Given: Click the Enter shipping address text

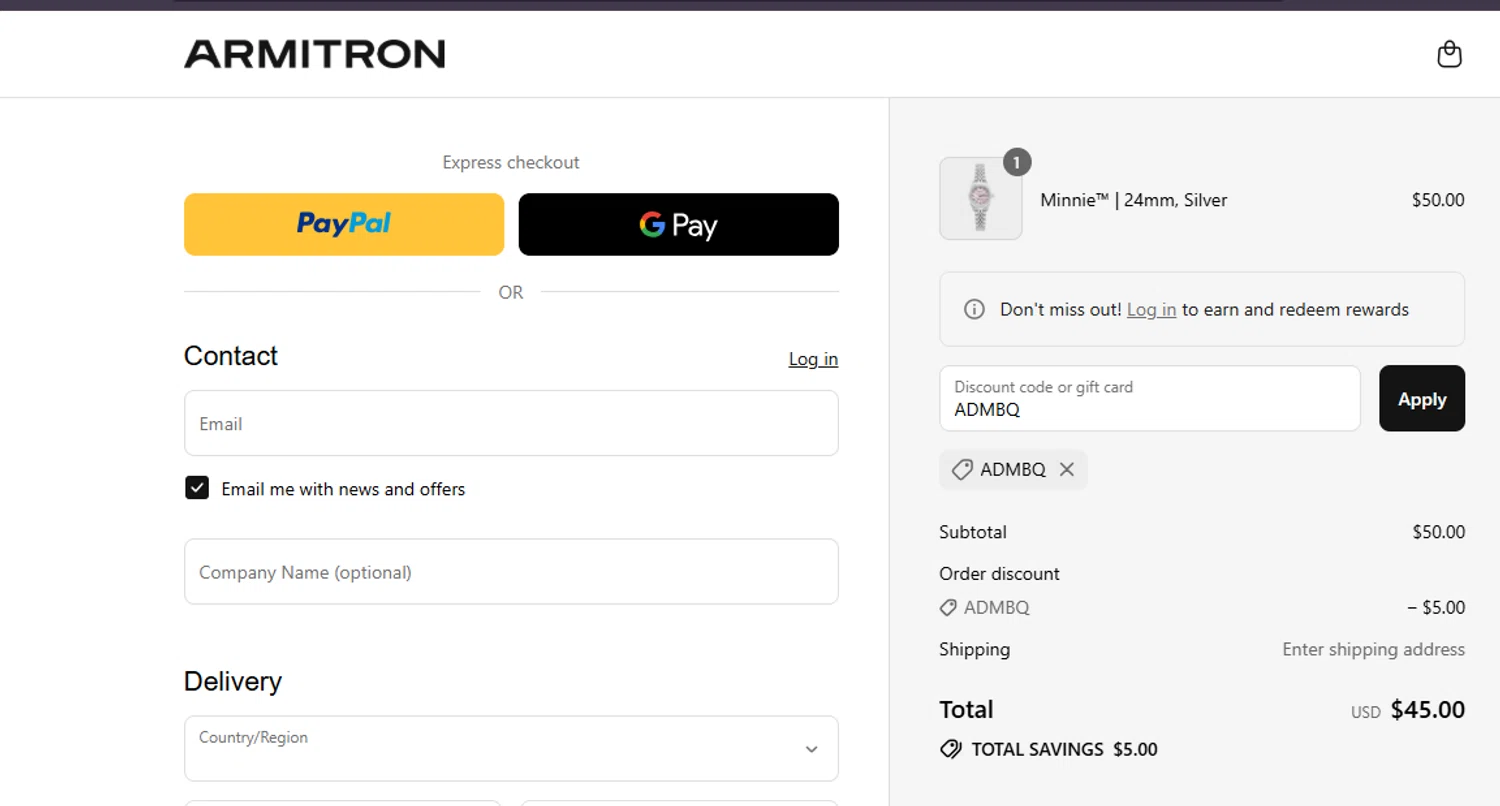Looking at the screenshot, I should [x=1374, y=650].
